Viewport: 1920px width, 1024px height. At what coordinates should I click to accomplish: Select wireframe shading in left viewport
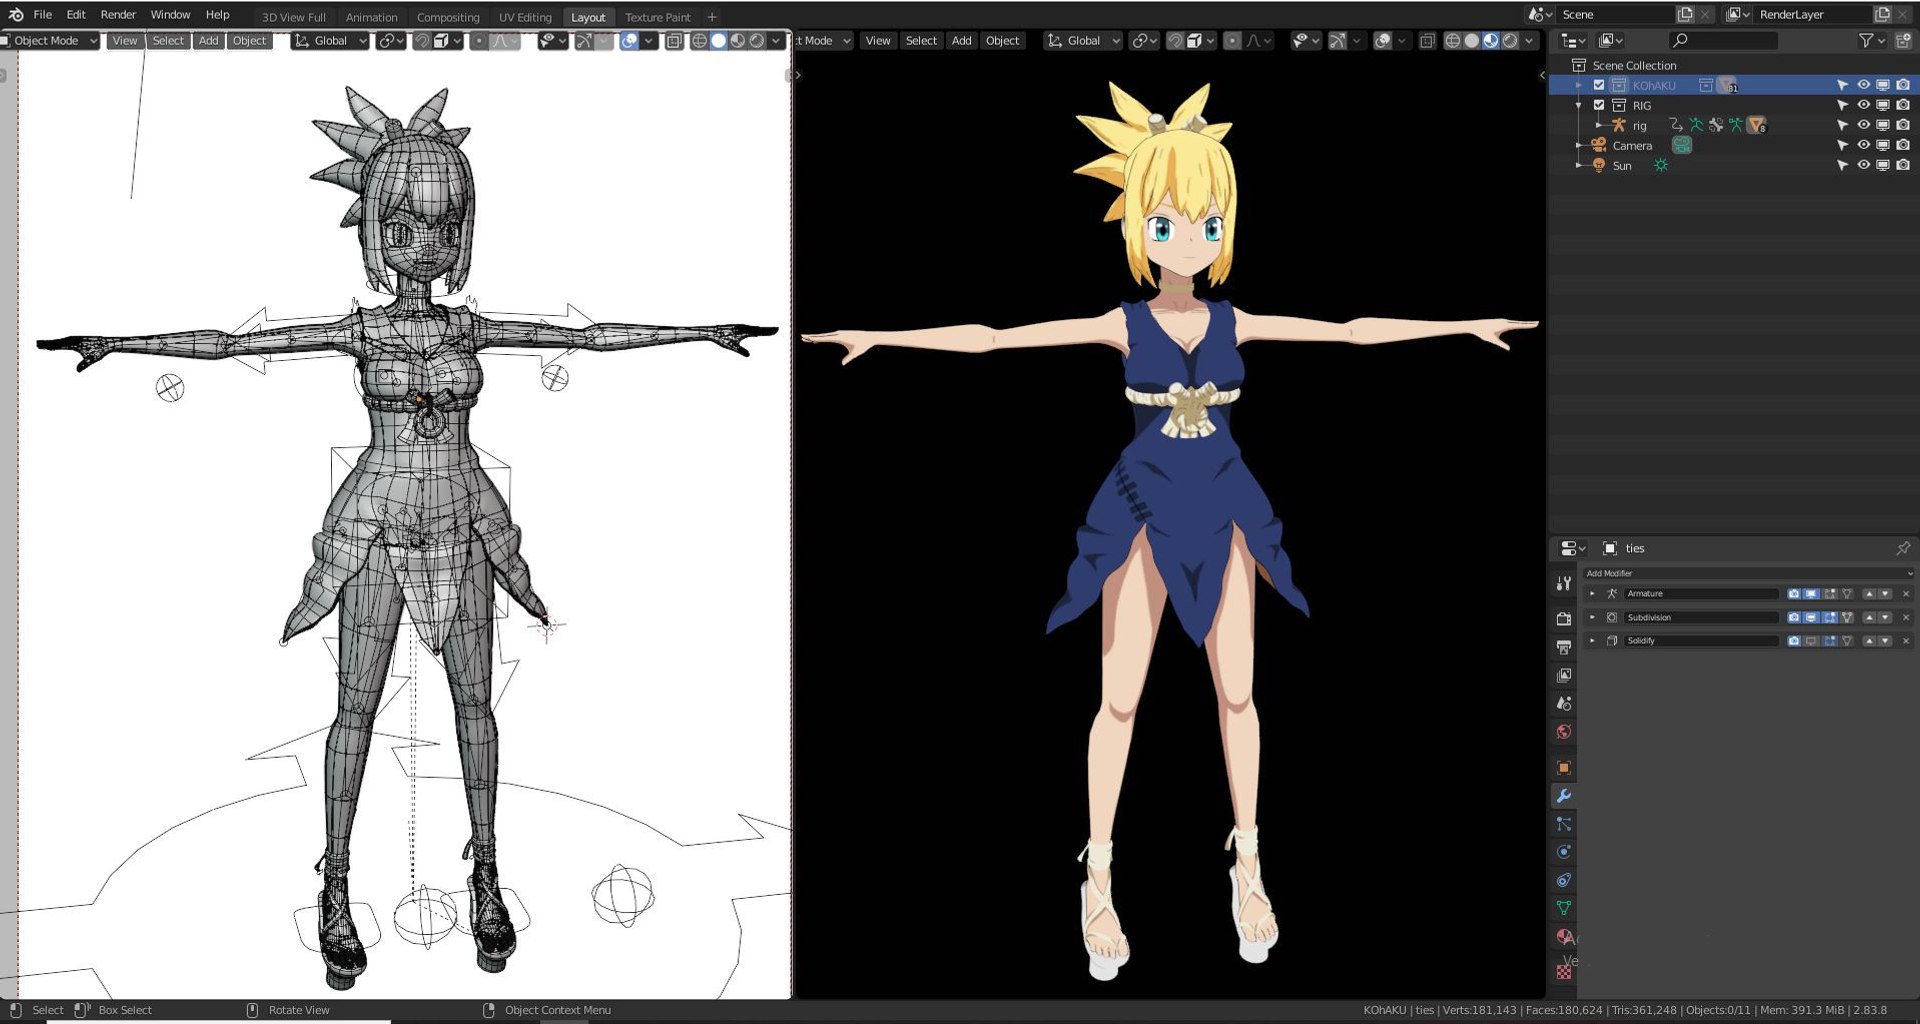point(699,41)
